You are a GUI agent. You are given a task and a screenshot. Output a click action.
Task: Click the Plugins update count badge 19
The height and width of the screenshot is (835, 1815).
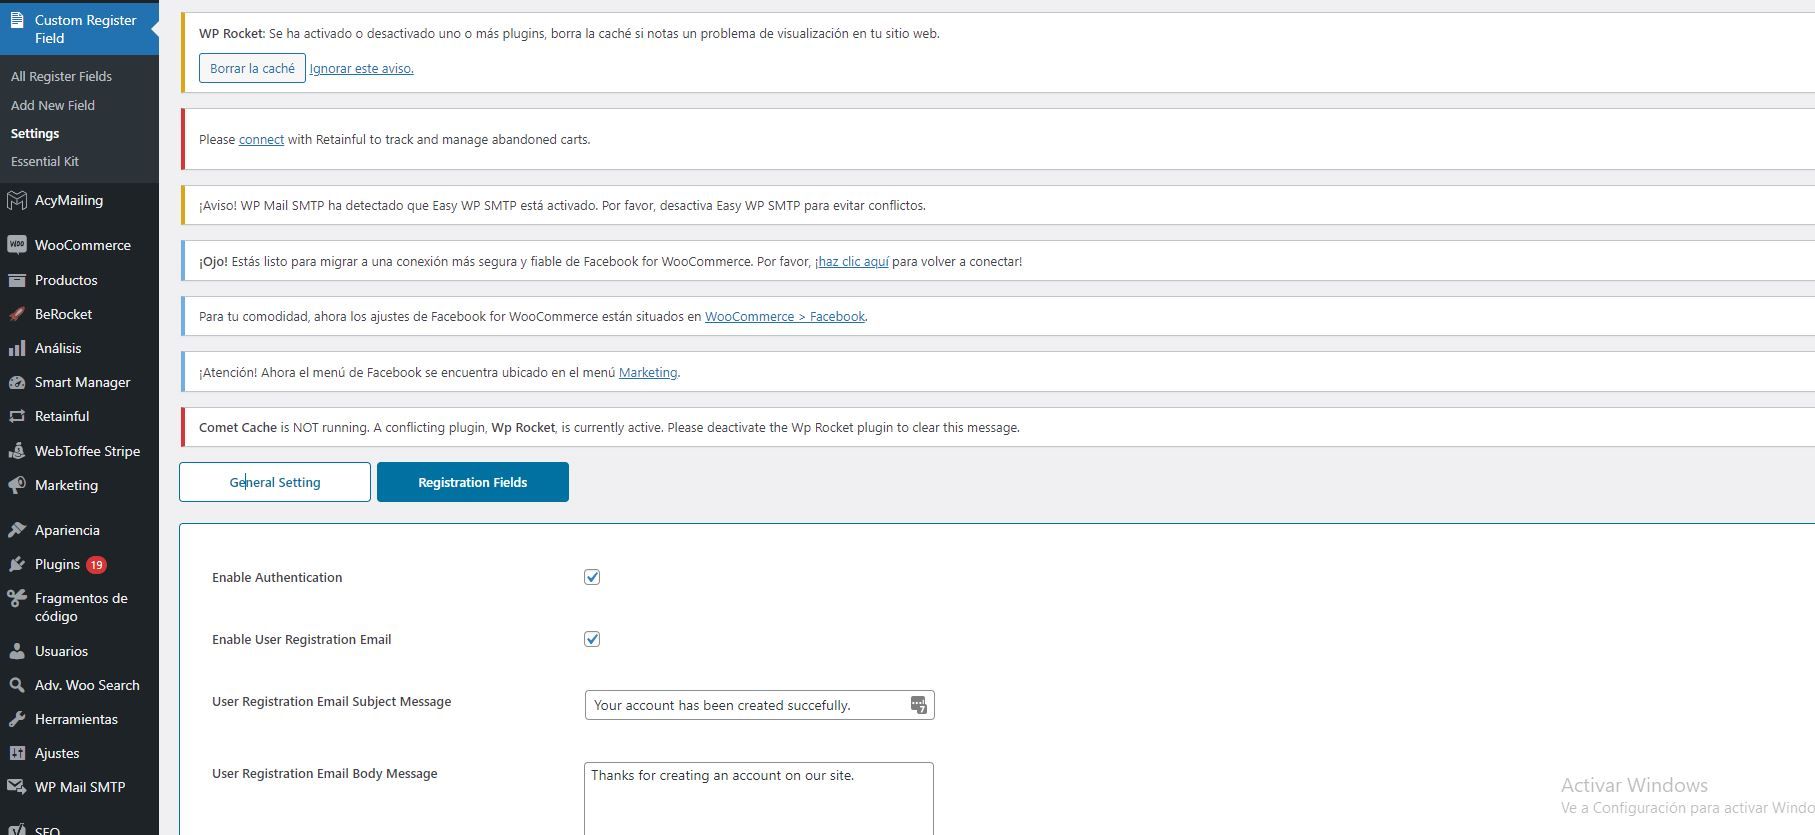[96, 565]
